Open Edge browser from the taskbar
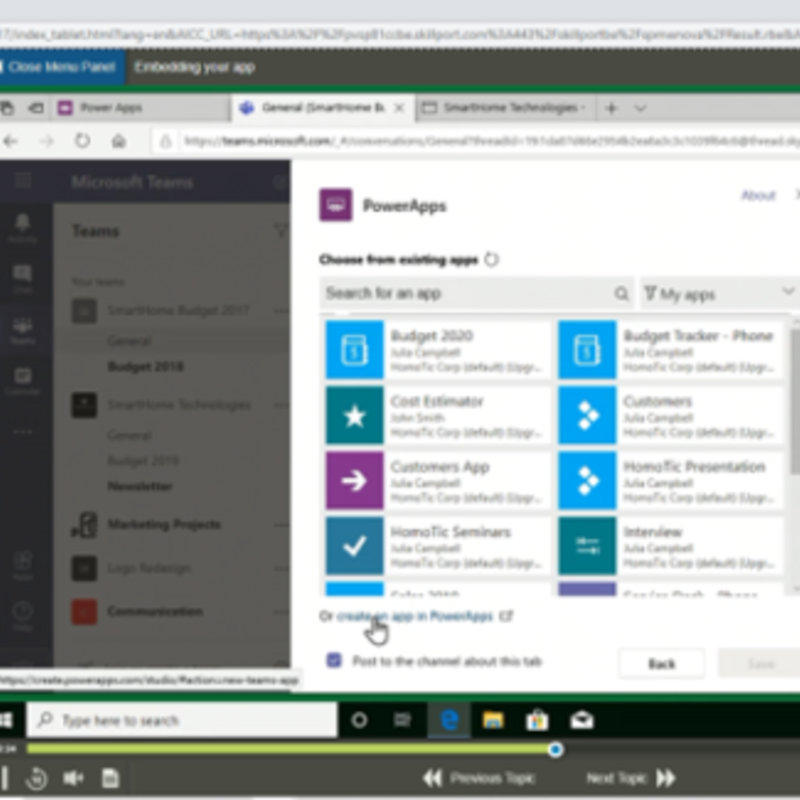The height and width of the screenshot is (800, 800). tap(449, 720)
